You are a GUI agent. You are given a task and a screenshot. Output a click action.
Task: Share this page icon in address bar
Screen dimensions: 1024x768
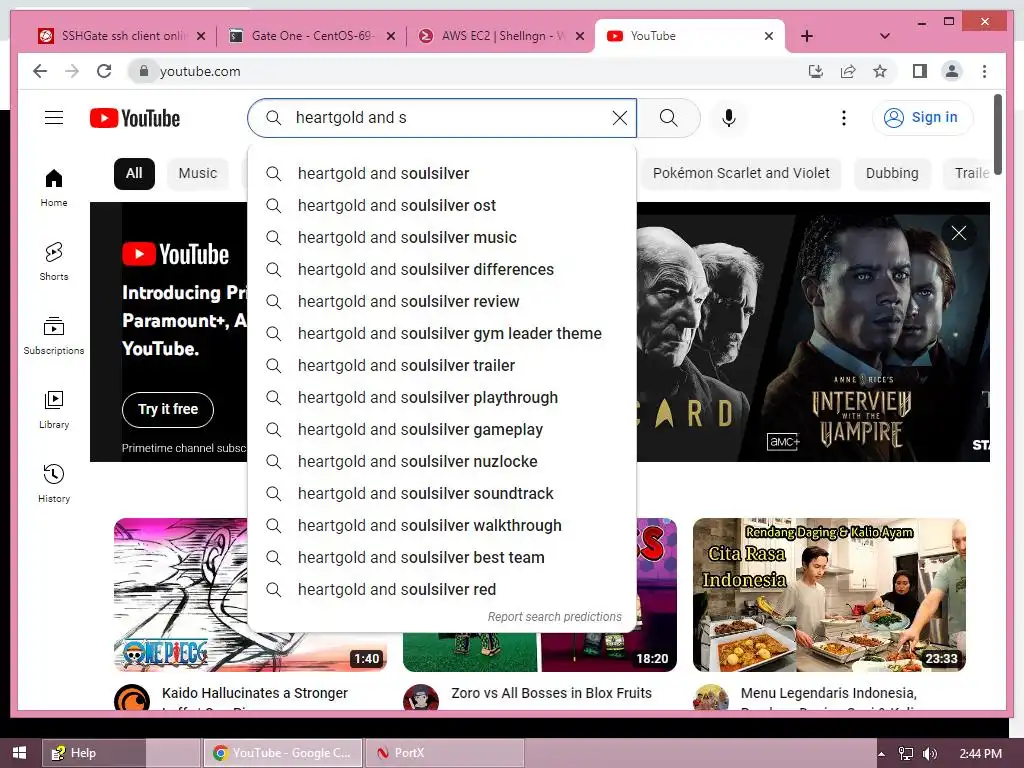click(x=848, y=71)
